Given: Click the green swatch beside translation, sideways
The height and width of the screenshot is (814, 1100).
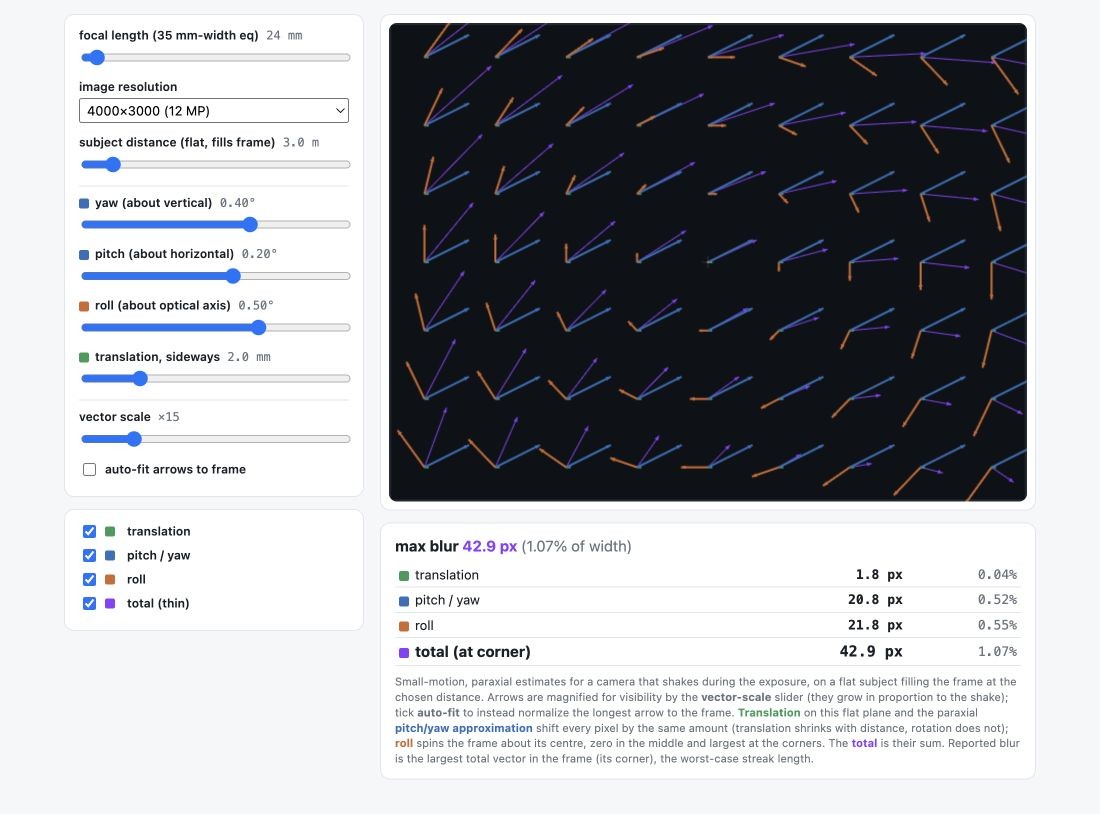Looking at the screenshot, I should pyautogui.click(x=84, y=357).
